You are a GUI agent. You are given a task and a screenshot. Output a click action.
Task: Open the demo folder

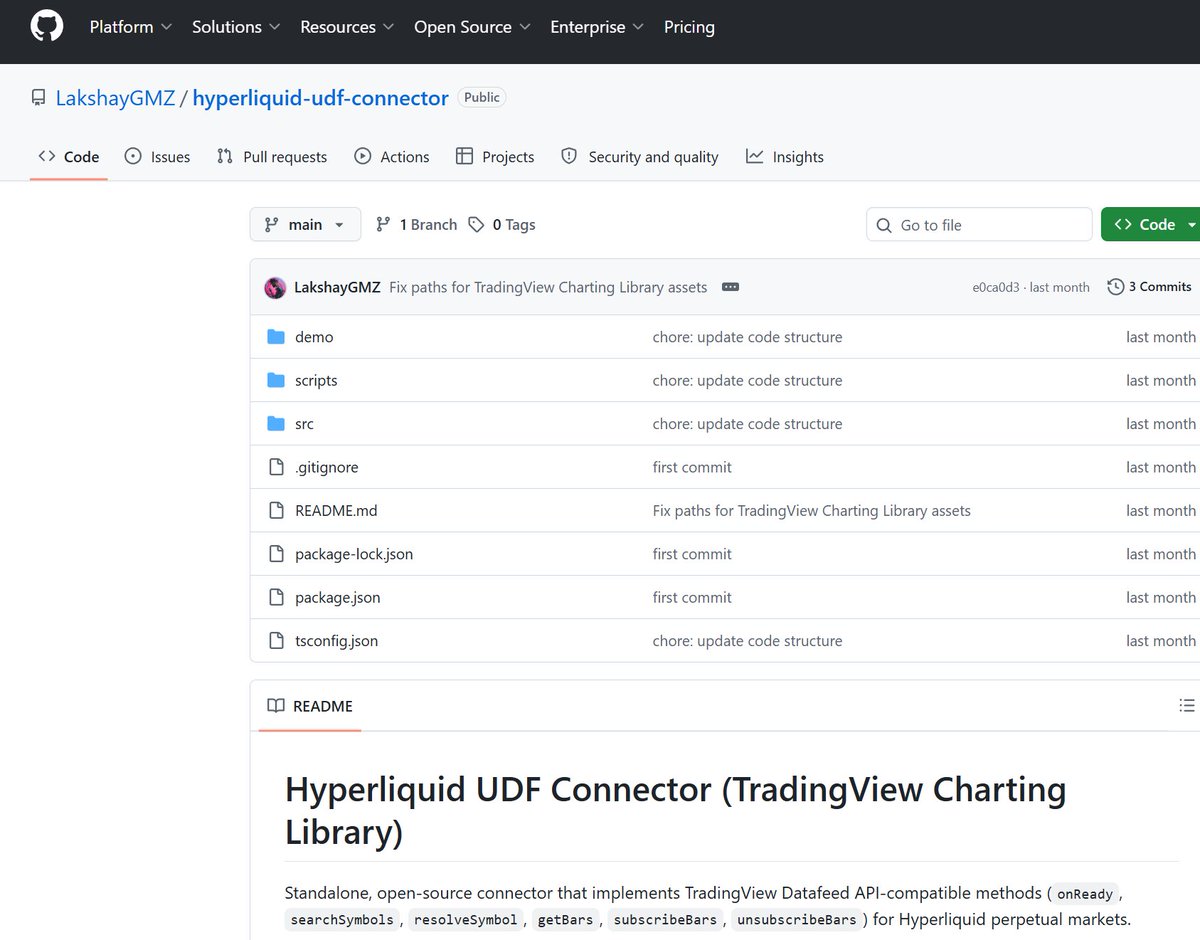(314, 337)
